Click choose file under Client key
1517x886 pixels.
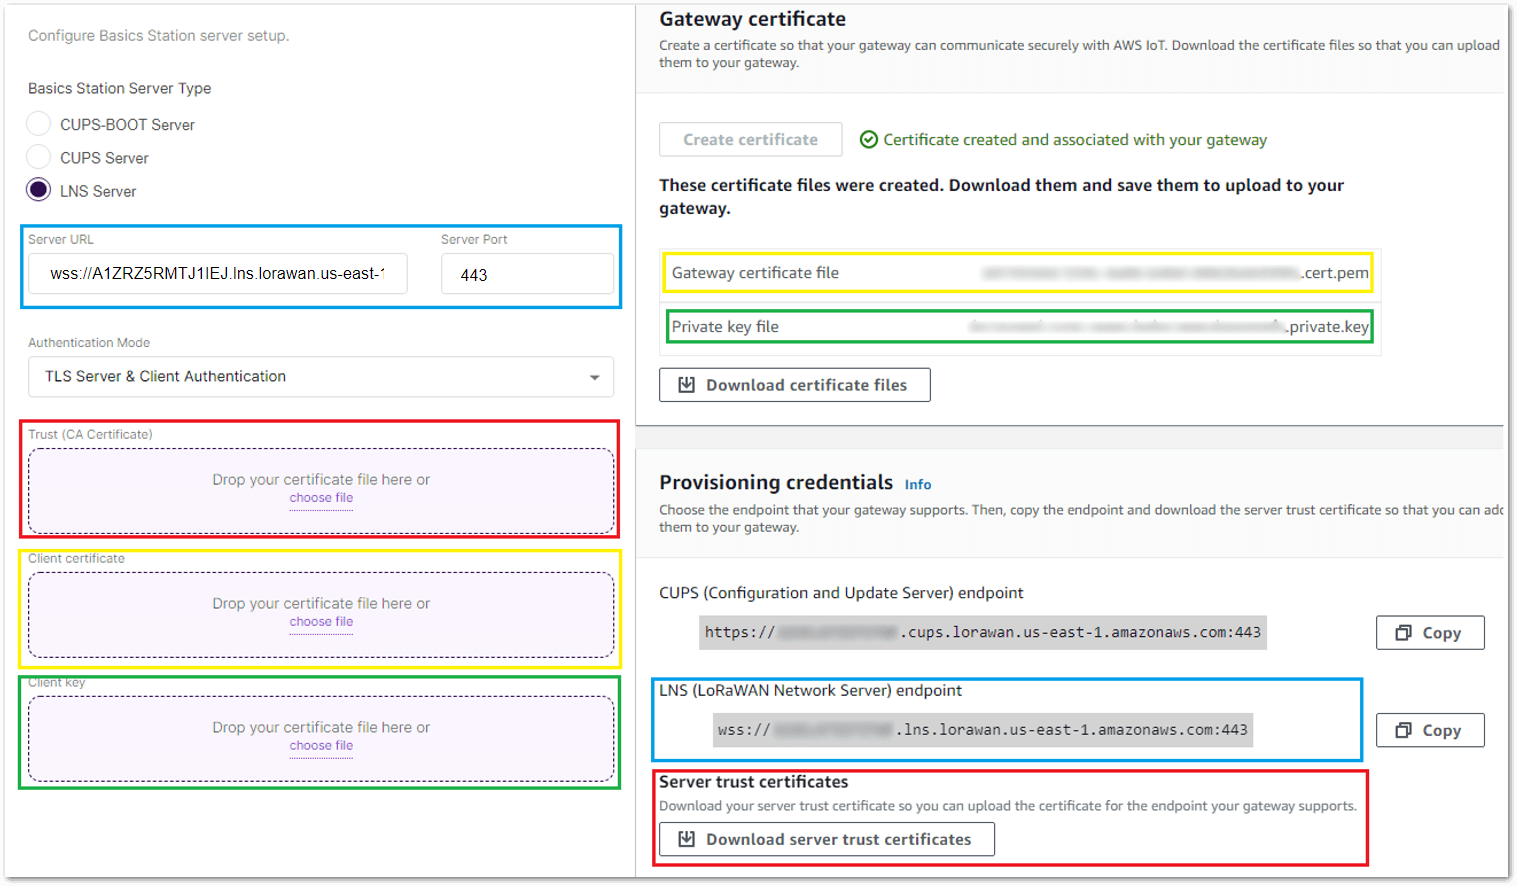(321, 746)
